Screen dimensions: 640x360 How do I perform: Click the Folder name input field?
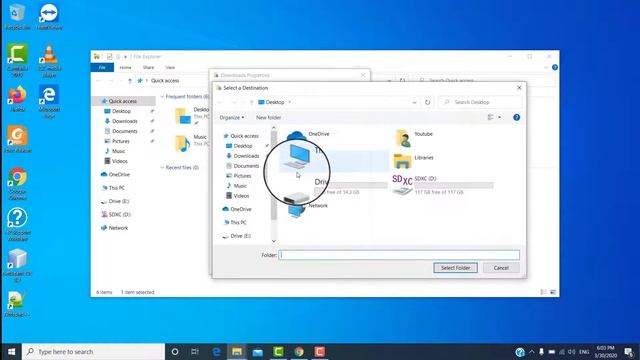click(399, 255)
